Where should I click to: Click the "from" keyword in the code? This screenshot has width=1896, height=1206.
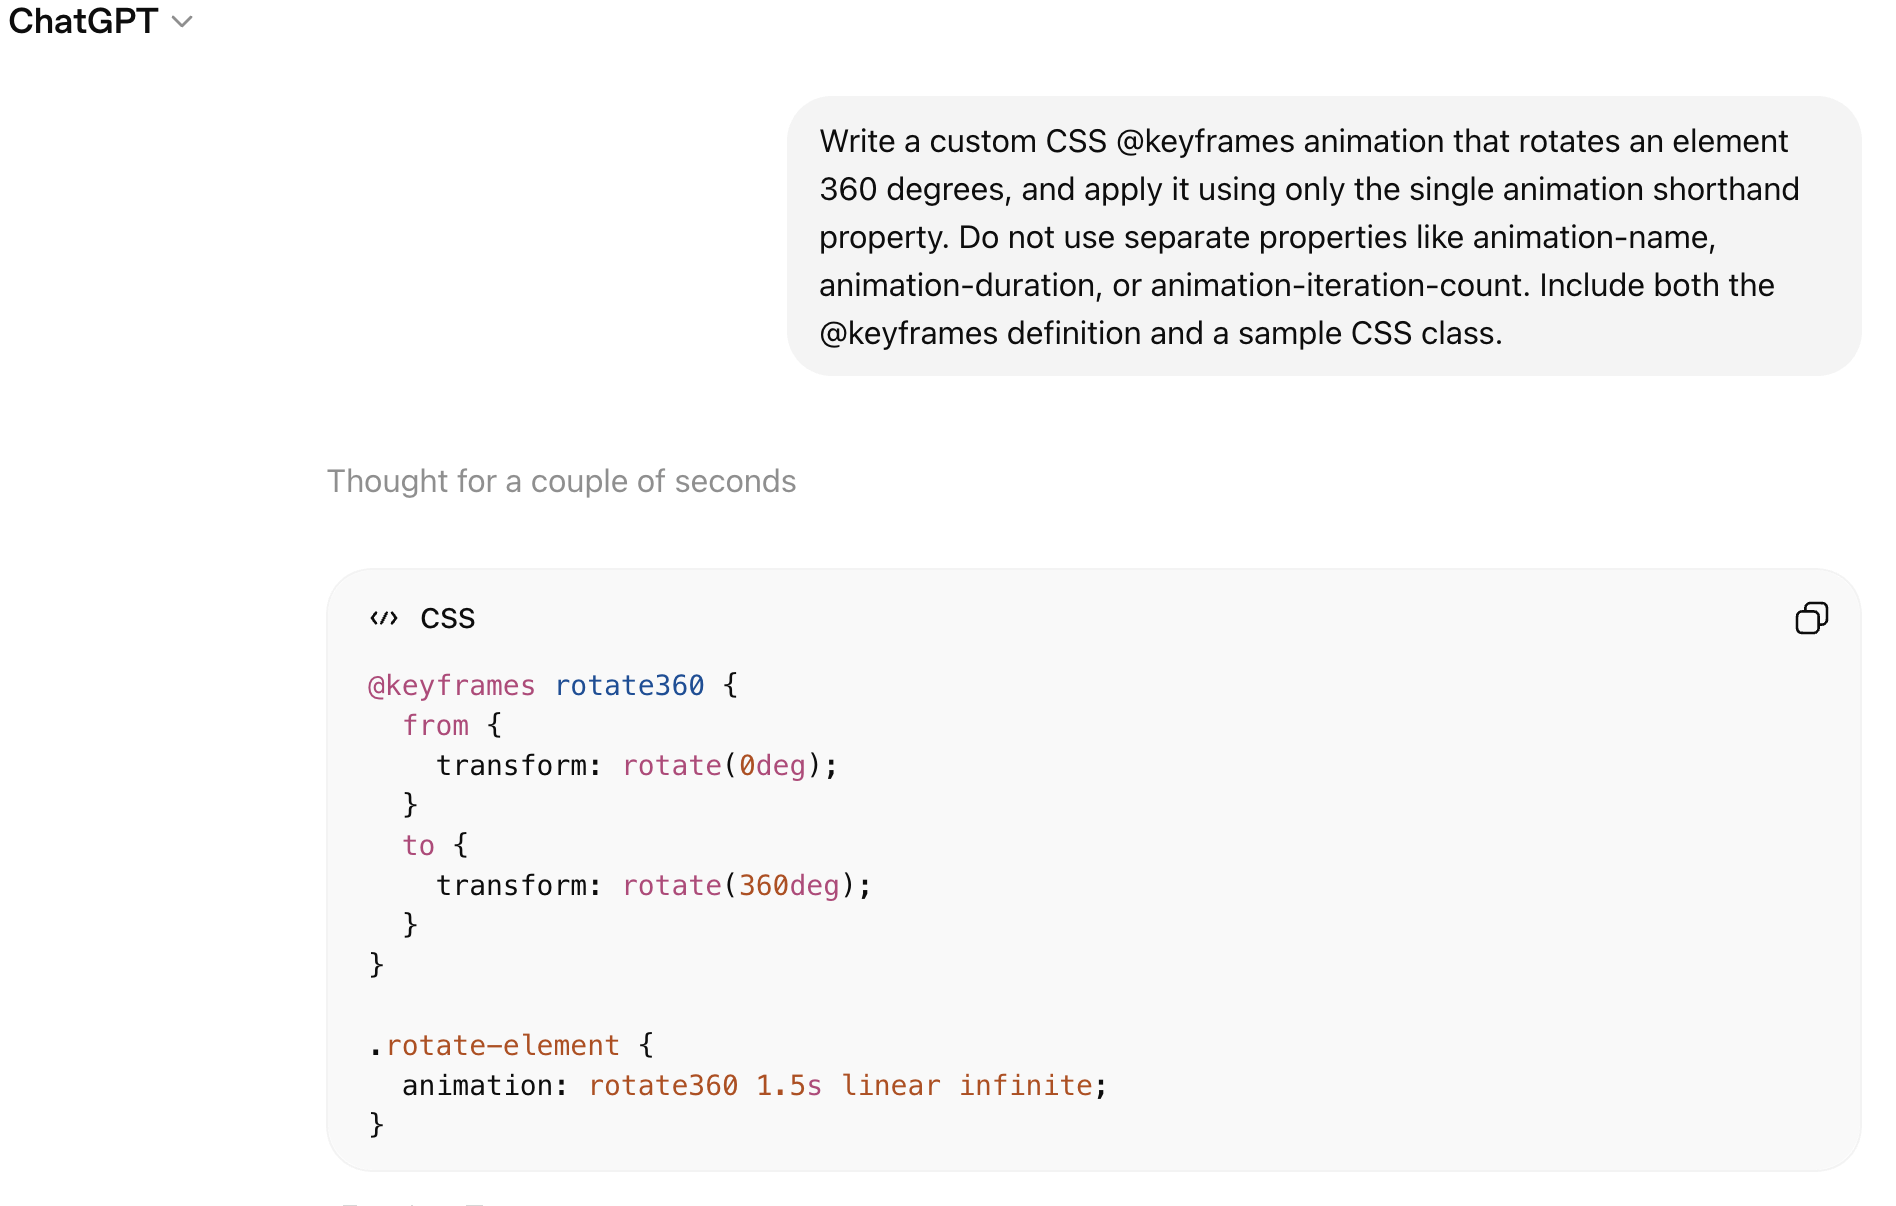[x=436, y=726]
